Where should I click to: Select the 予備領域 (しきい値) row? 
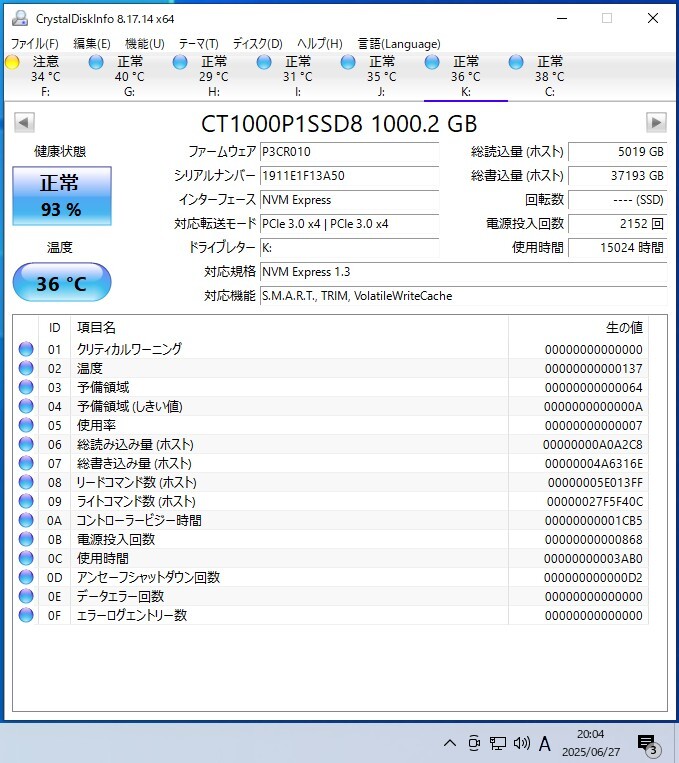tap(330, 406)
